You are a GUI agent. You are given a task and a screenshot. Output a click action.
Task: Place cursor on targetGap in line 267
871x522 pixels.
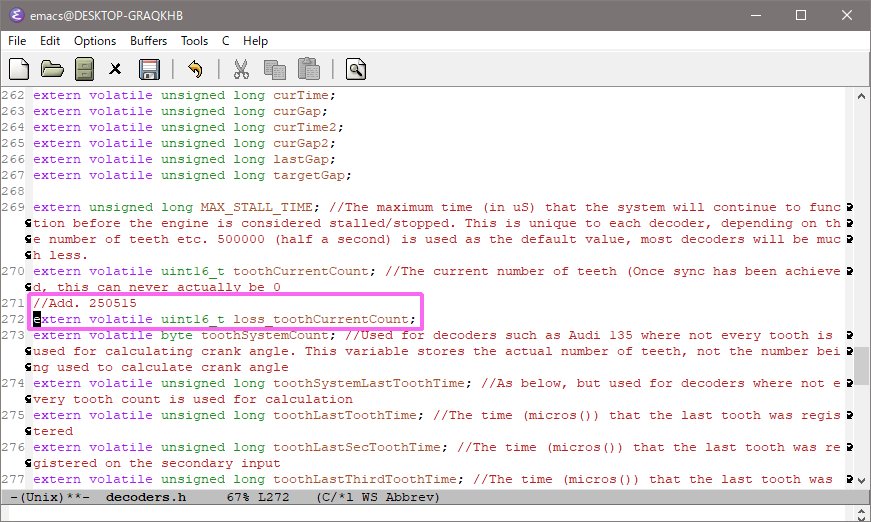pyautogui.click(x=309, y=175)
